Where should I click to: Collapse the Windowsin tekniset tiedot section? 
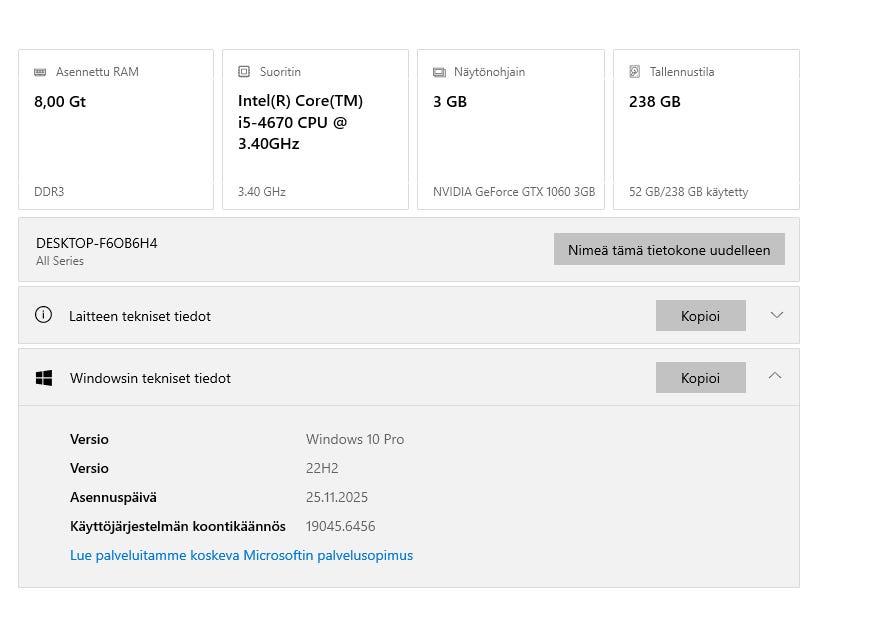tap(776, 377)
